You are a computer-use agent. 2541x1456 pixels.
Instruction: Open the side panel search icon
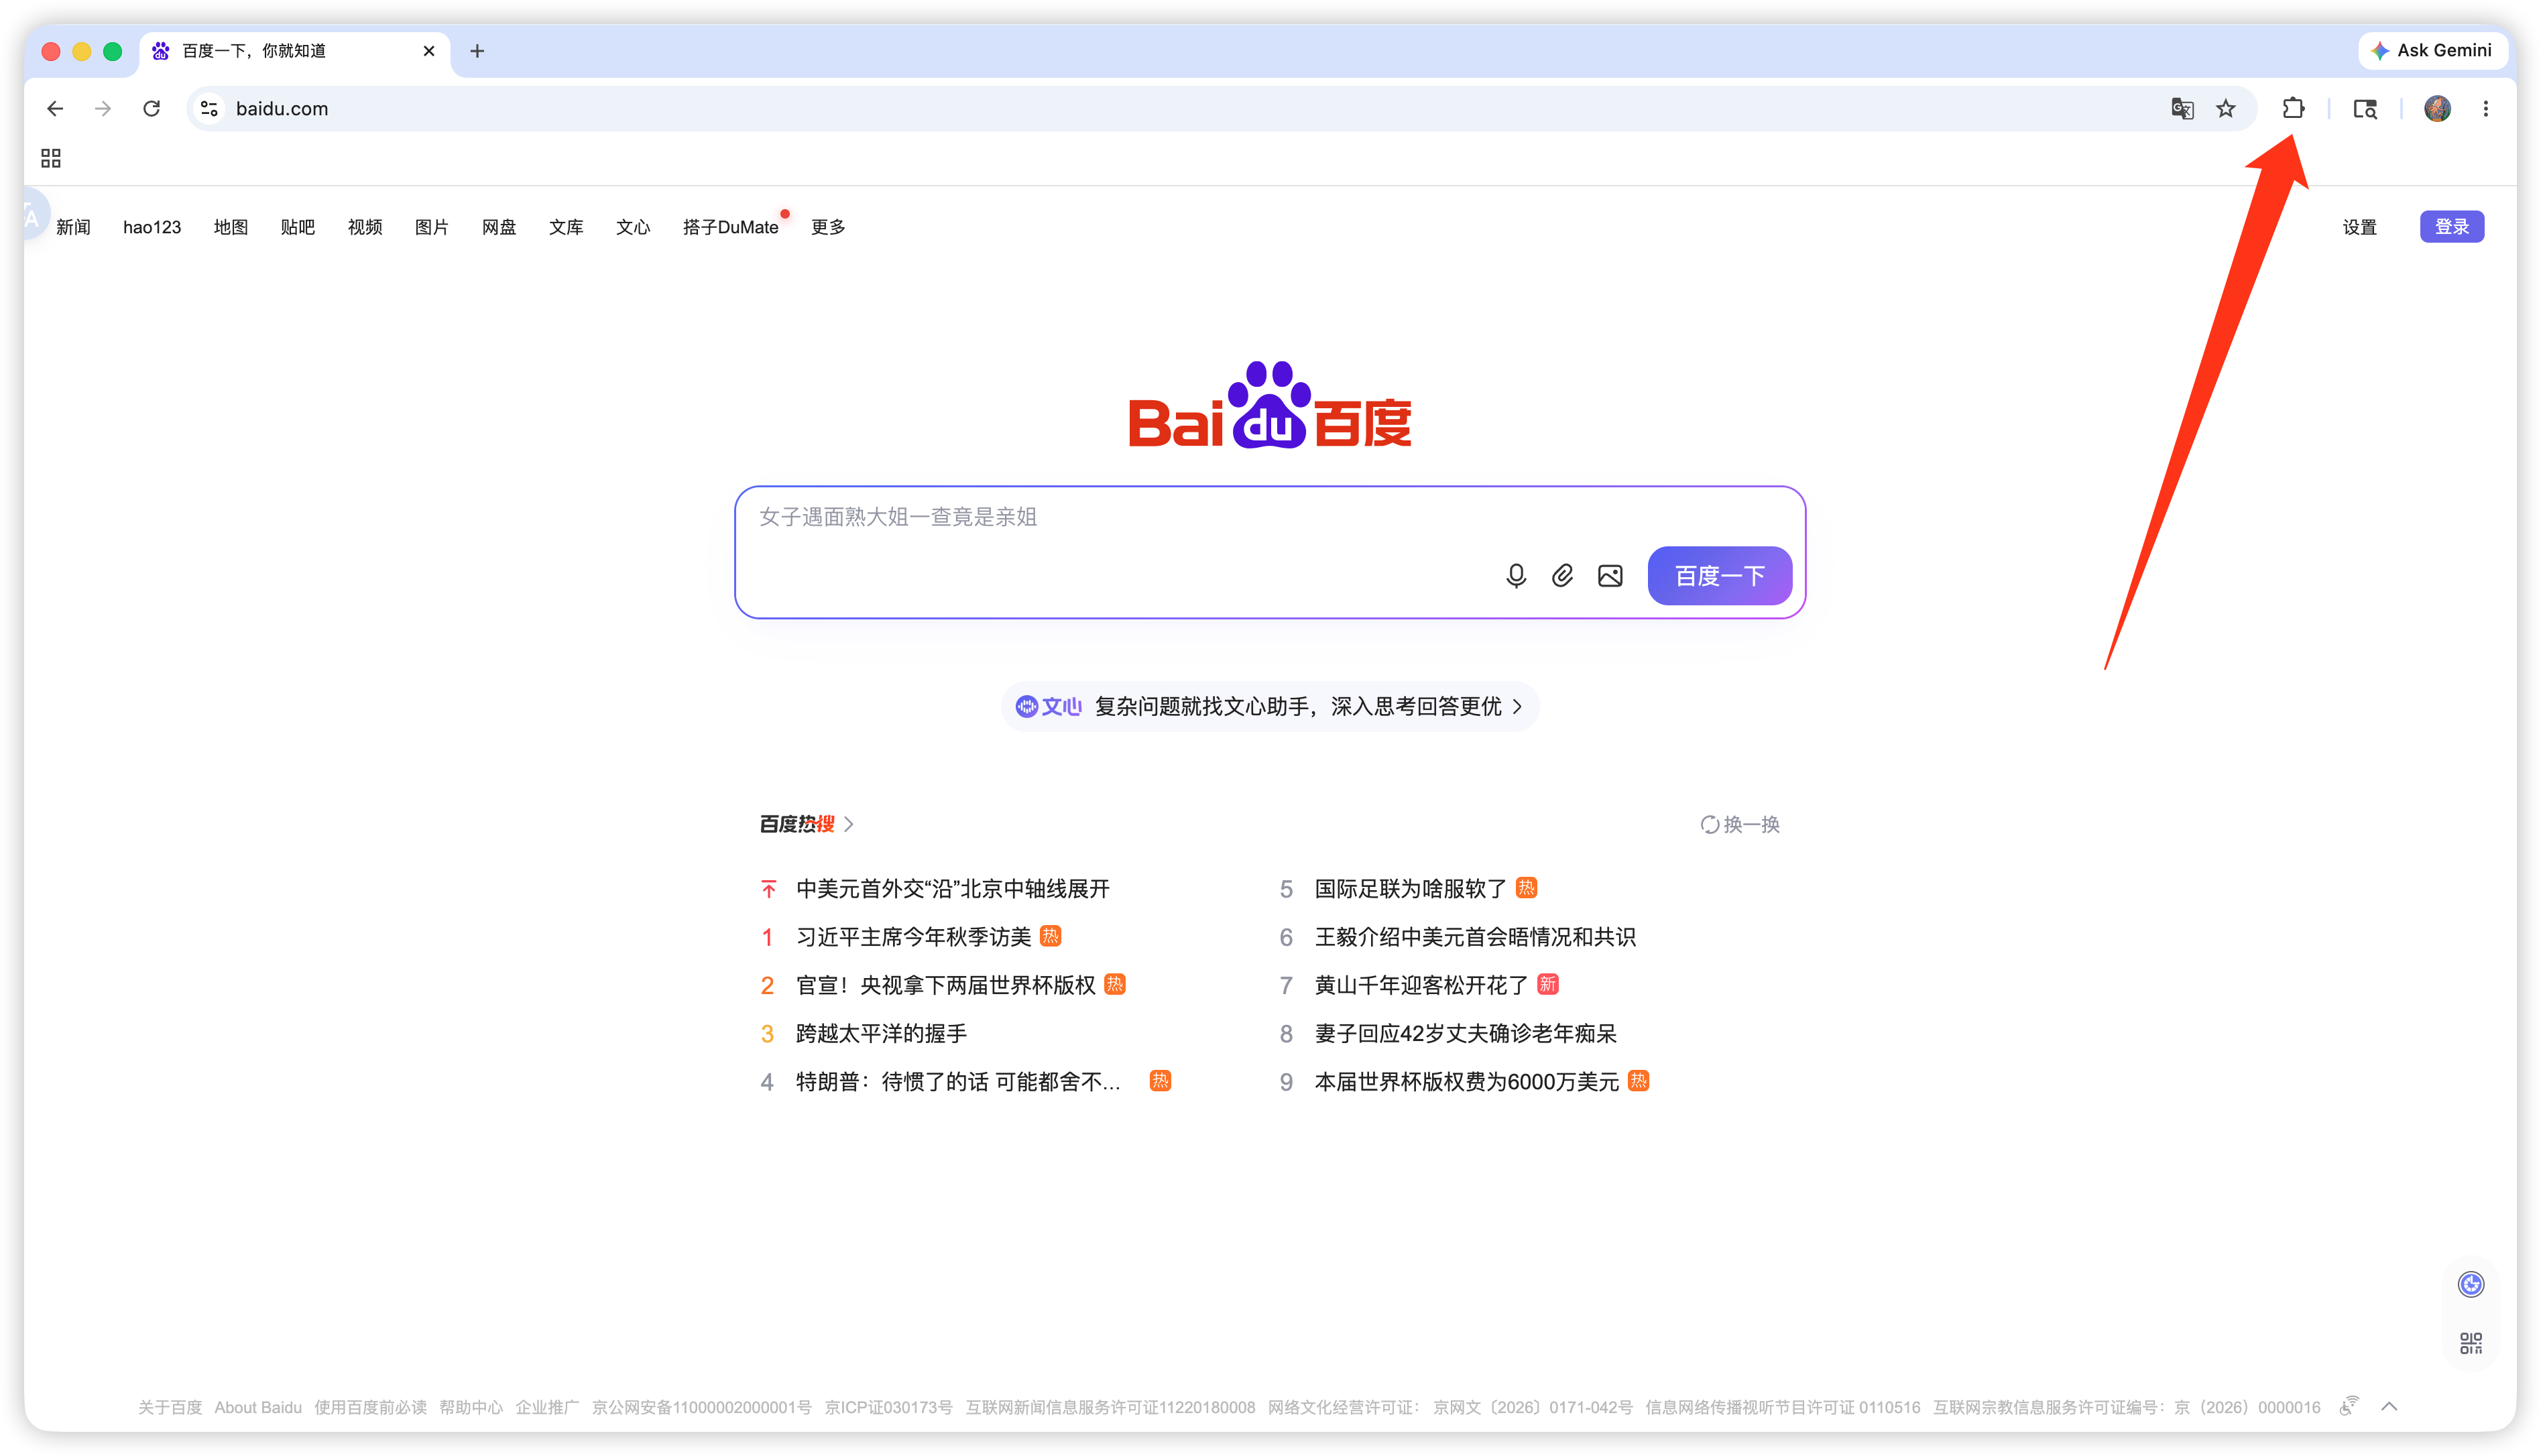click(x=2364, y=108)
